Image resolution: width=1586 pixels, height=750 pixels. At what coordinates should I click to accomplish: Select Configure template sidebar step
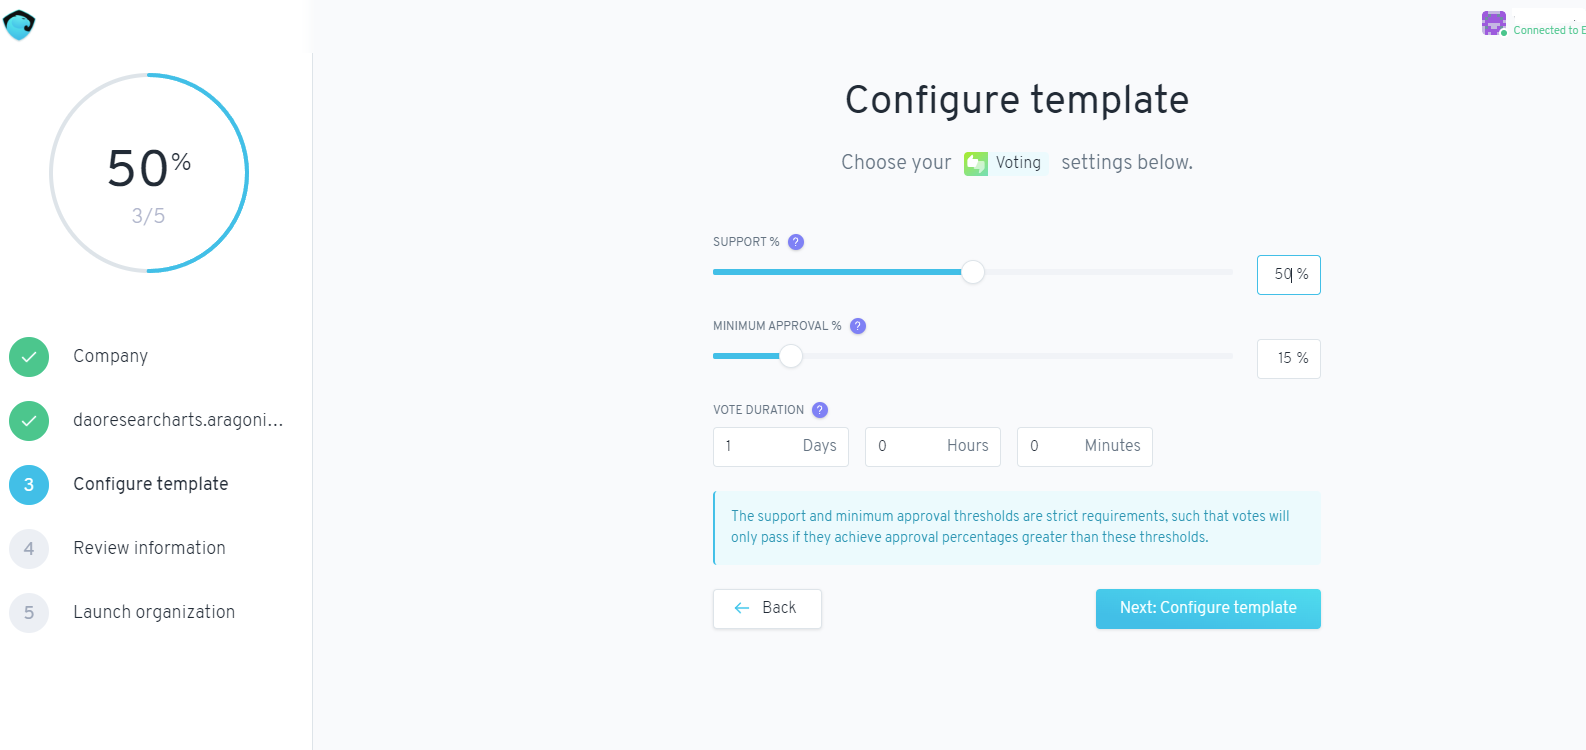pos(150,484)
